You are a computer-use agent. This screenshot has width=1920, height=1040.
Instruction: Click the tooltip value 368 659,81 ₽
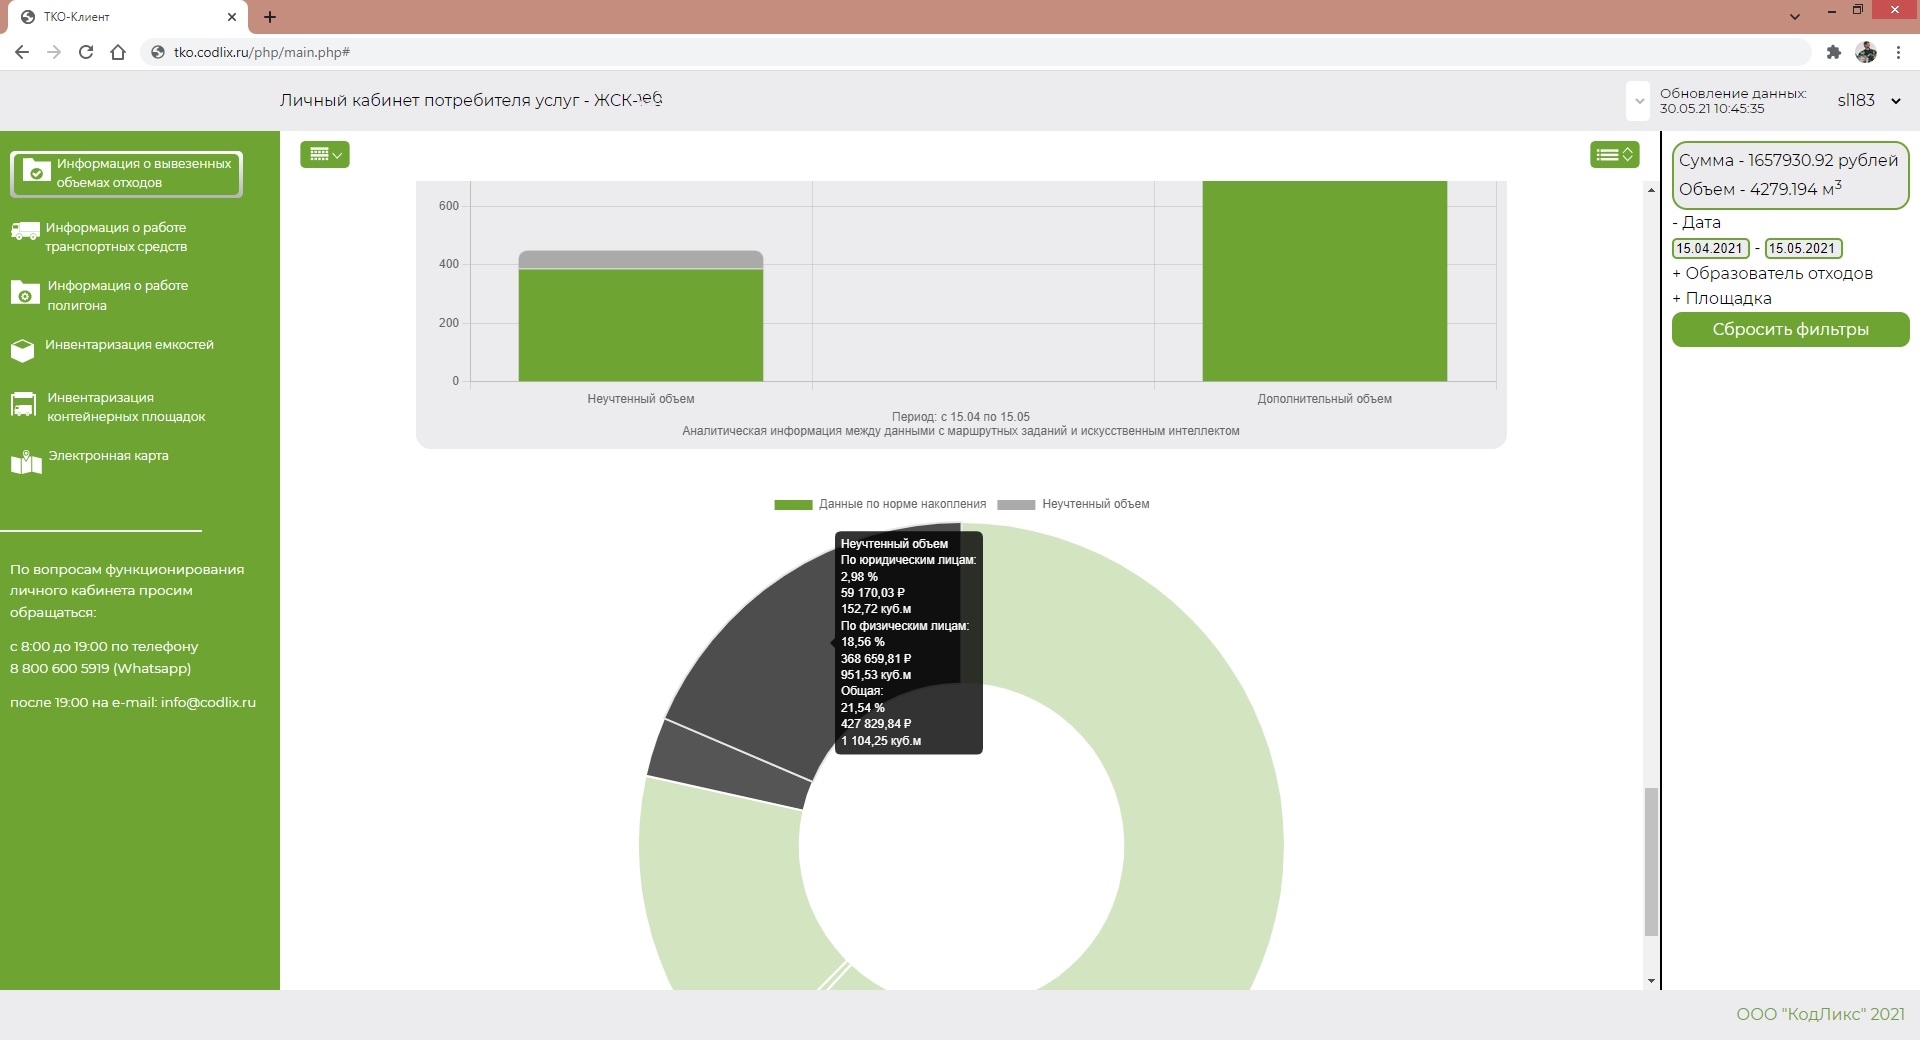tap(876, 659)
